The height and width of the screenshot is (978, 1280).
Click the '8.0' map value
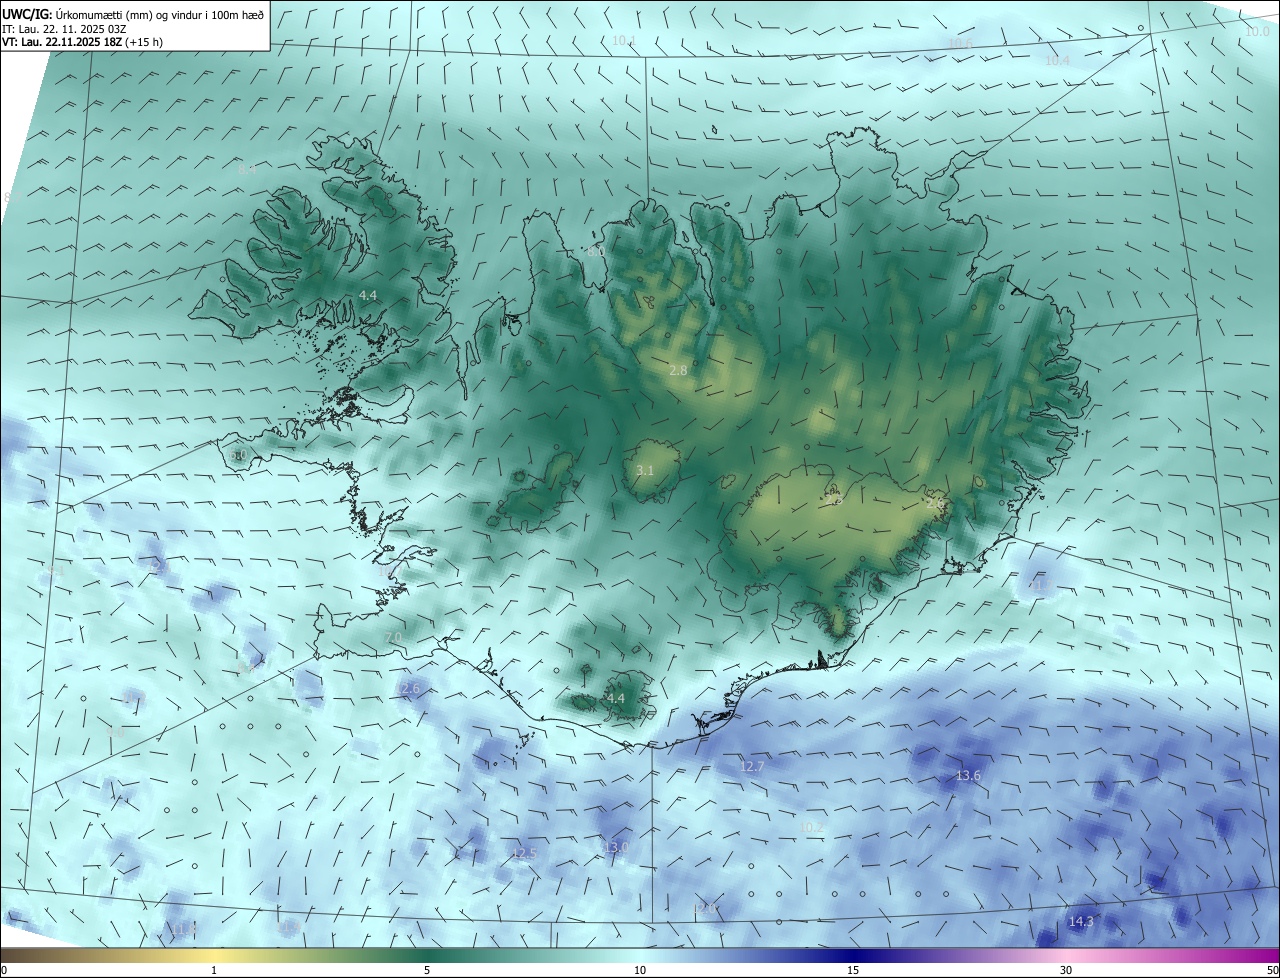595,252
